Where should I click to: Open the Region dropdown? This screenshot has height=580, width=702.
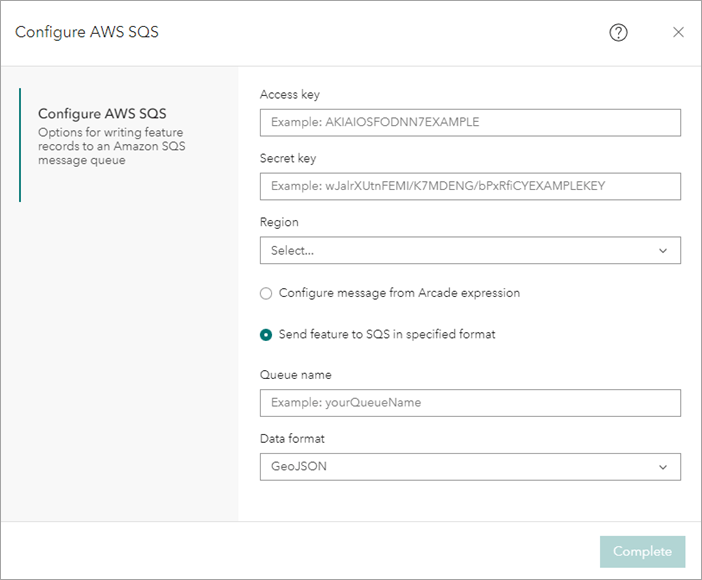click(x=470, y=250)
